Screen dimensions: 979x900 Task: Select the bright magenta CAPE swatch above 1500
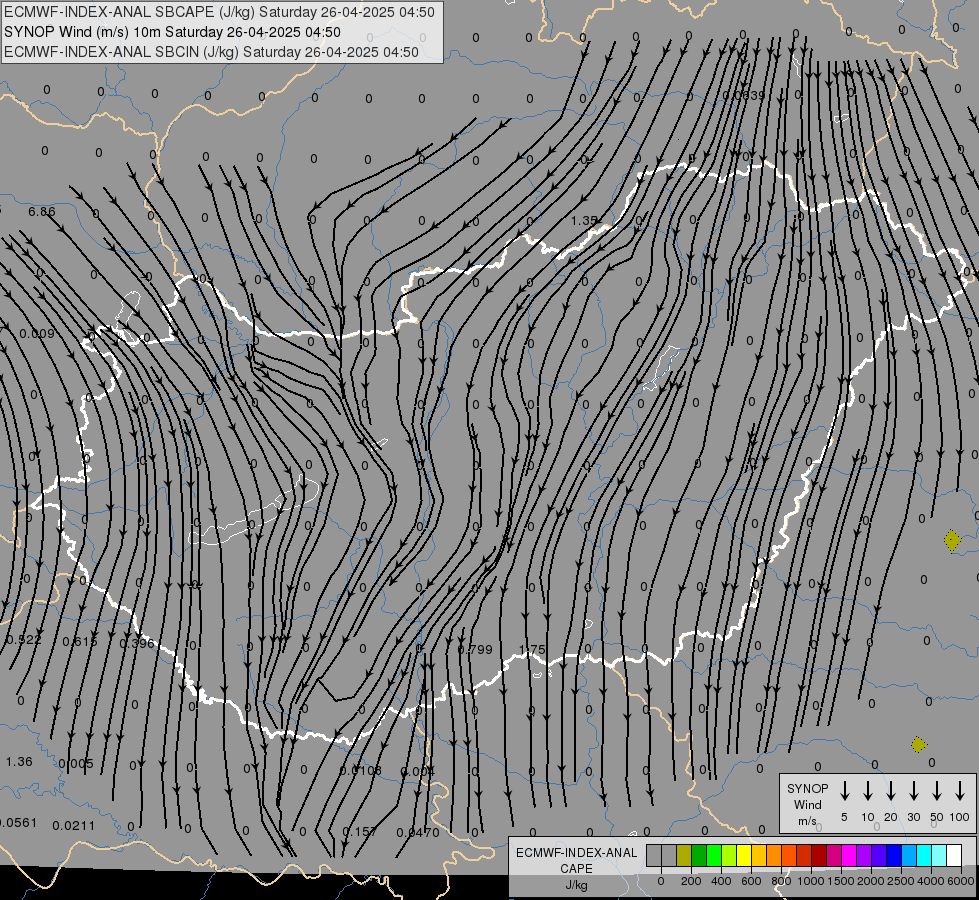click(849, 855)
